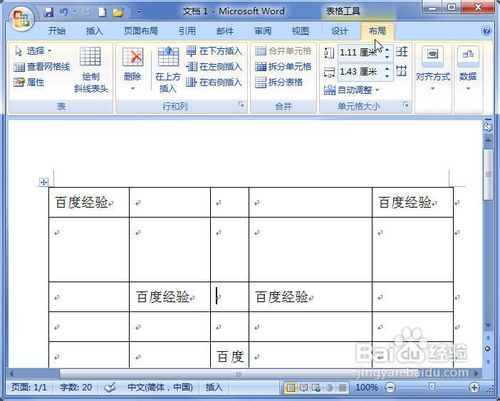Decrease column width spinner down arrow
Viewport: 500px width, 401px height.
(388, 76)
